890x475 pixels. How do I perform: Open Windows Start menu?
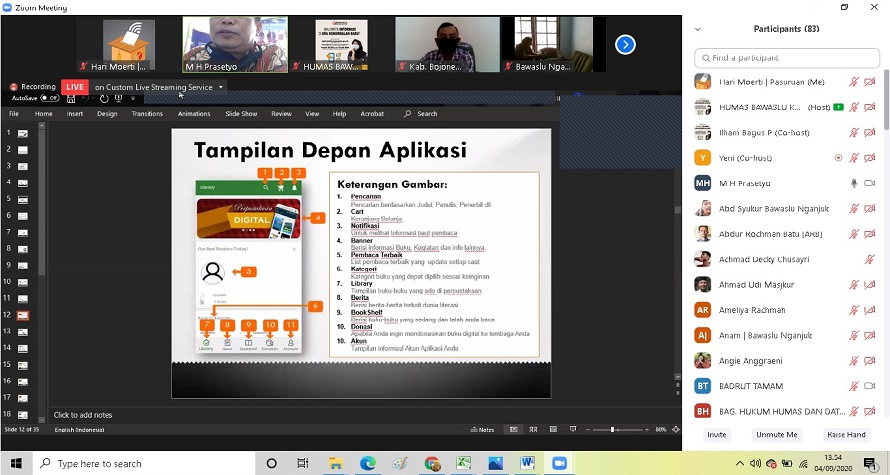coord(17,463)
